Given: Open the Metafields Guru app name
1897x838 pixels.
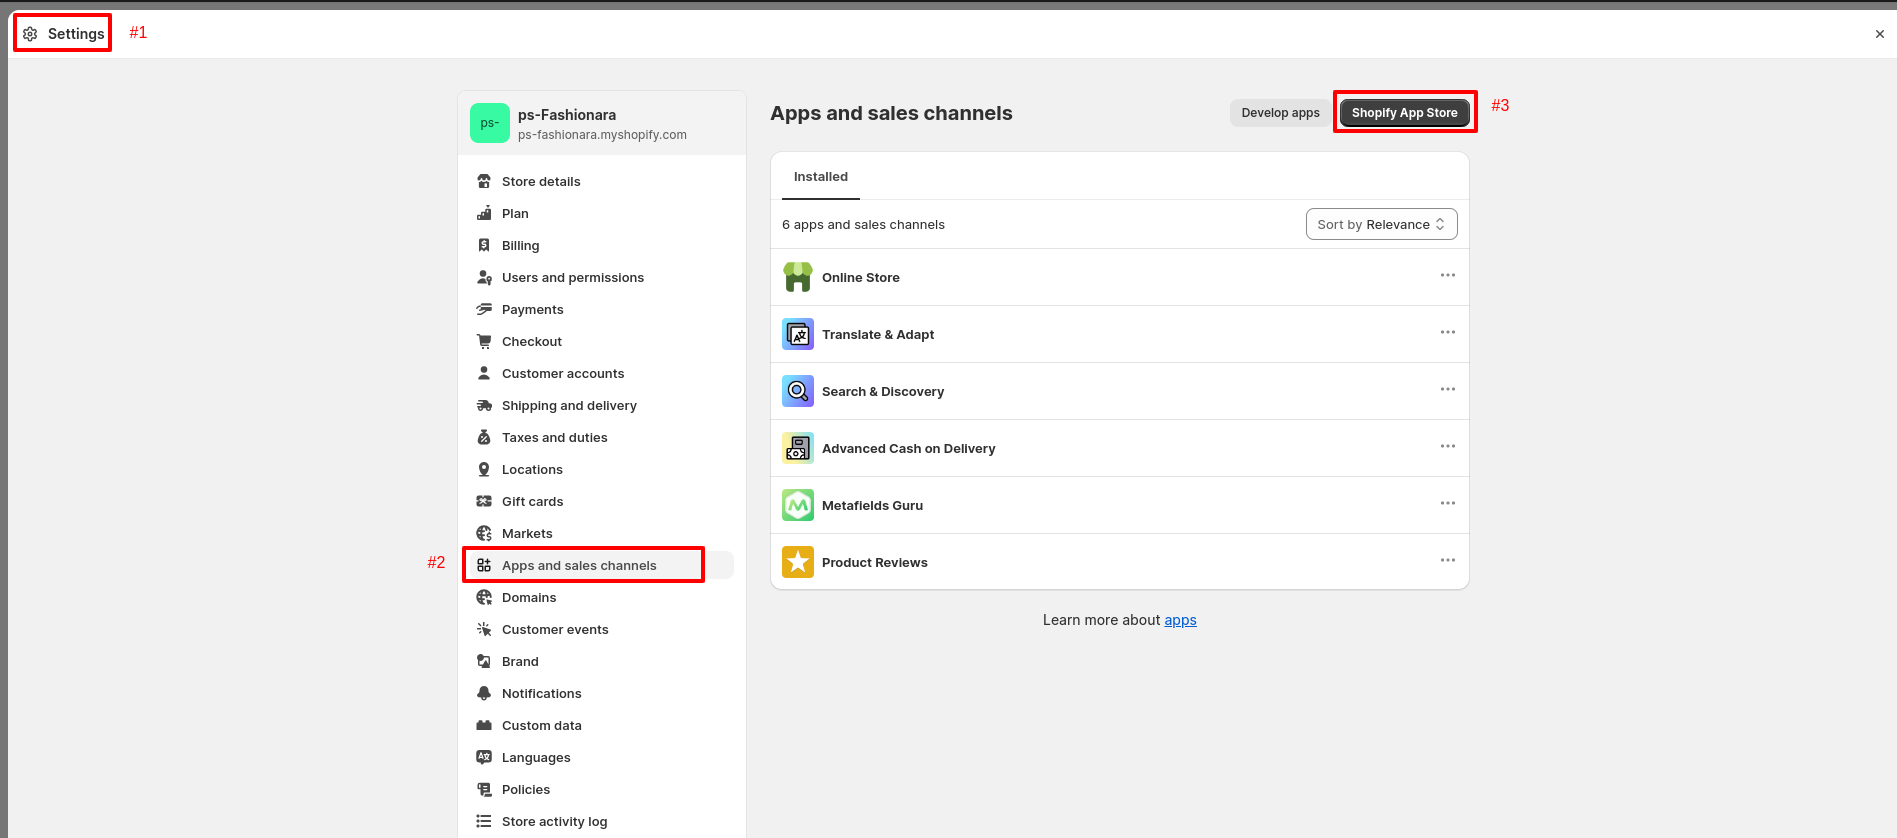Looking at the screenshot, I should point(872,506).
